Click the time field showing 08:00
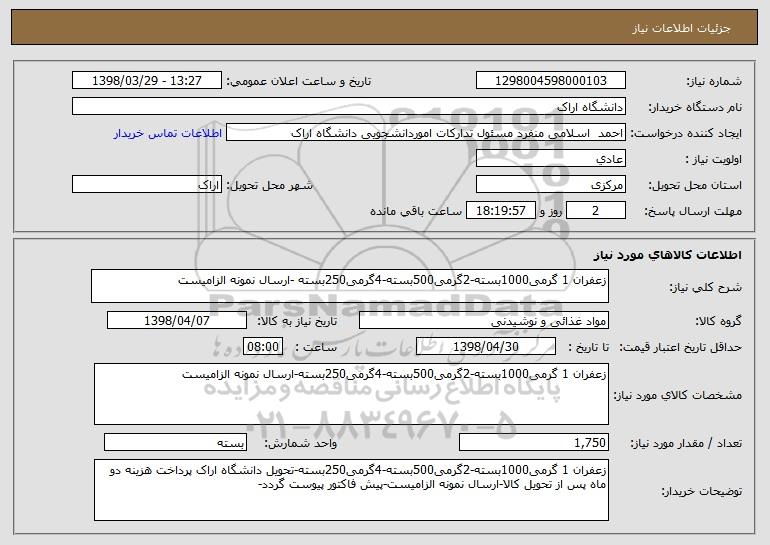 [x=263, y=346]
